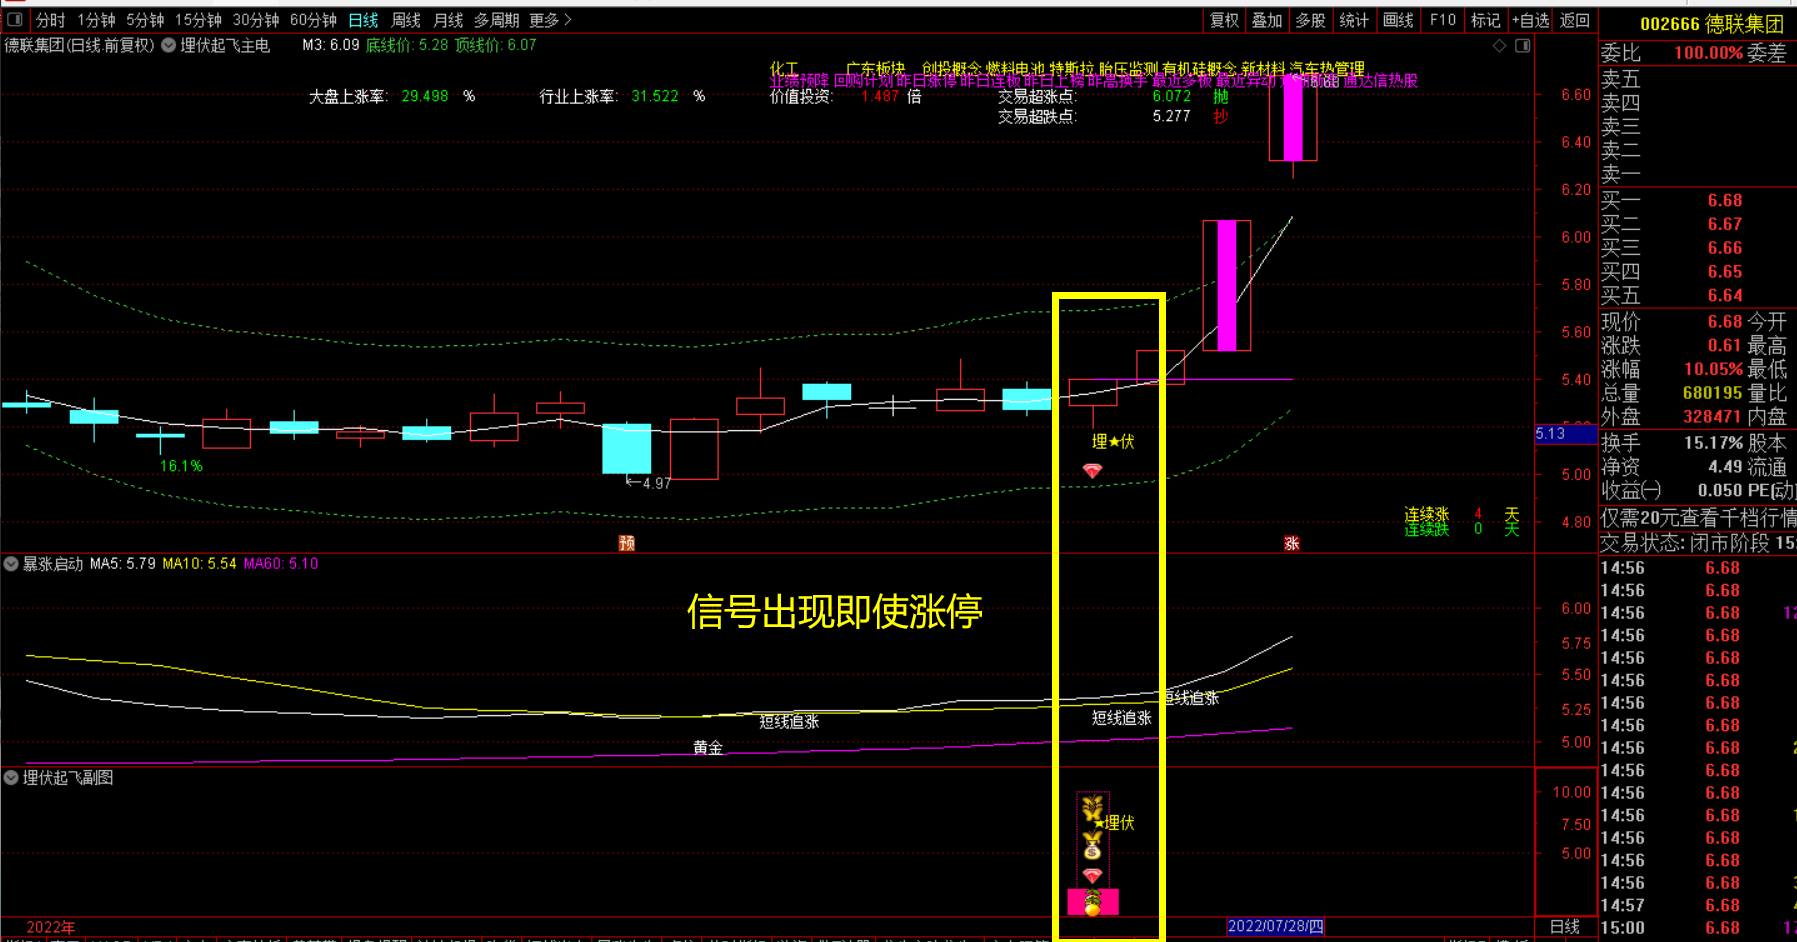
Task: Click the orange 预 marker icon
Action: click(627, 543)
